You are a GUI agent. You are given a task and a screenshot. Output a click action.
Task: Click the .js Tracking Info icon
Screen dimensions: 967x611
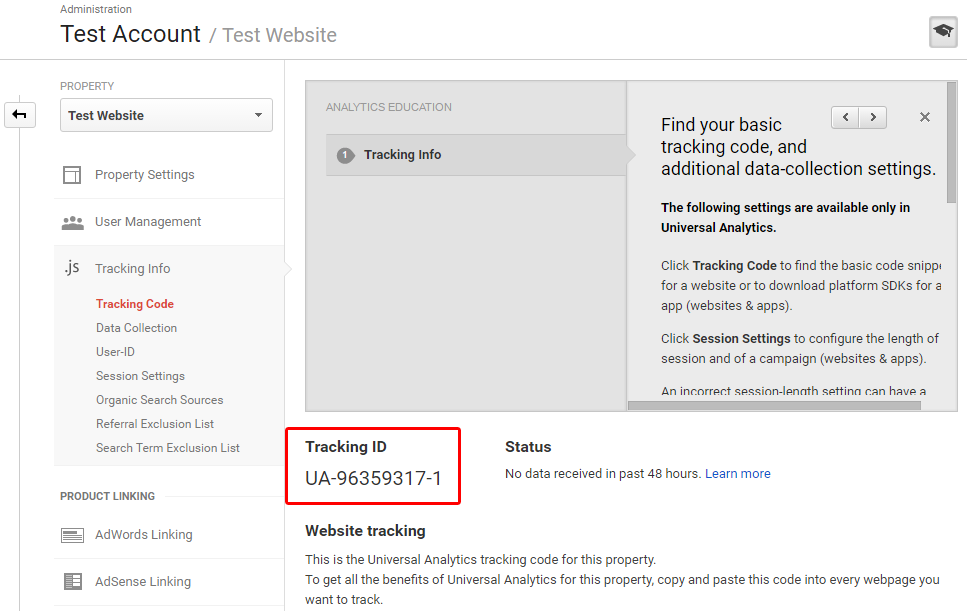point(72,268)
